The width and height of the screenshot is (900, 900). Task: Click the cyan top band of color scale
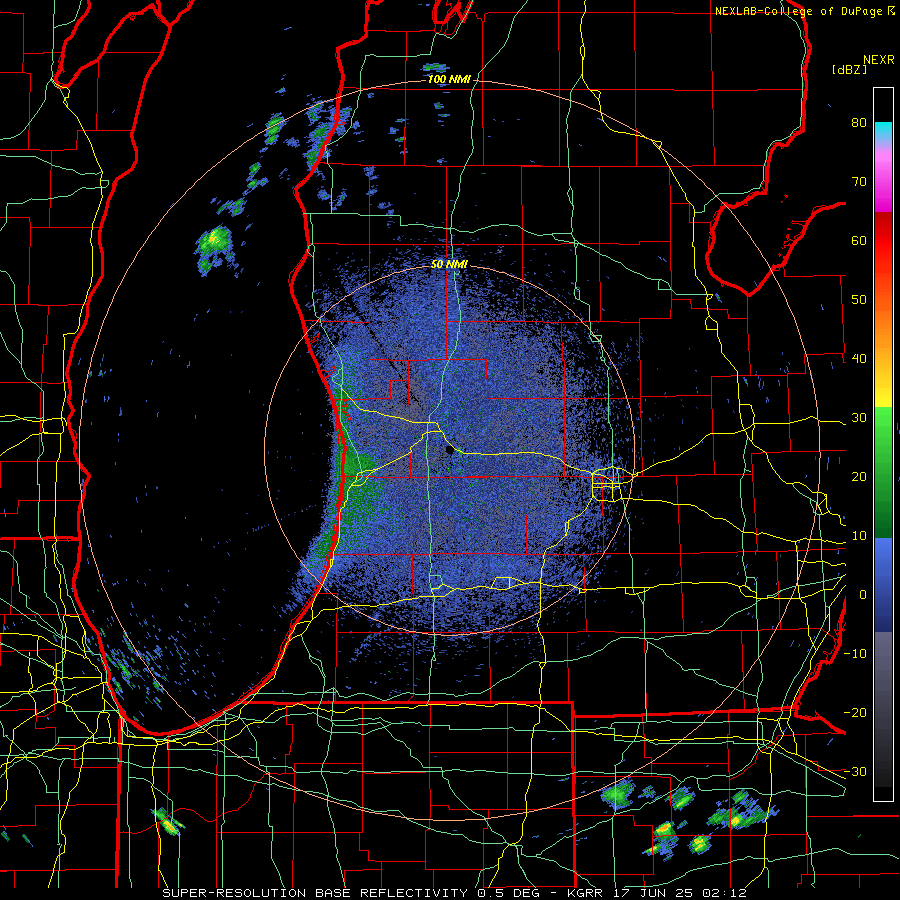point(883,130)
